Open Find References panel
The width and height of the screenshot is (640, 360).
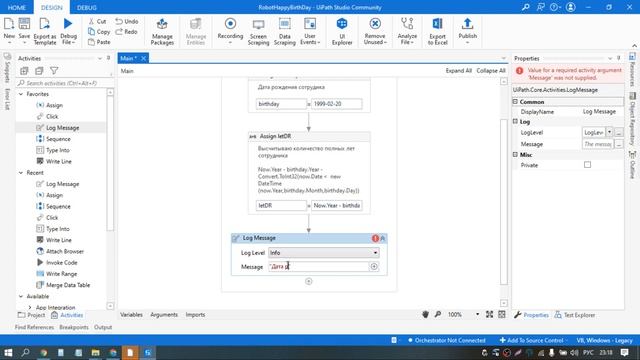point(34,327)
